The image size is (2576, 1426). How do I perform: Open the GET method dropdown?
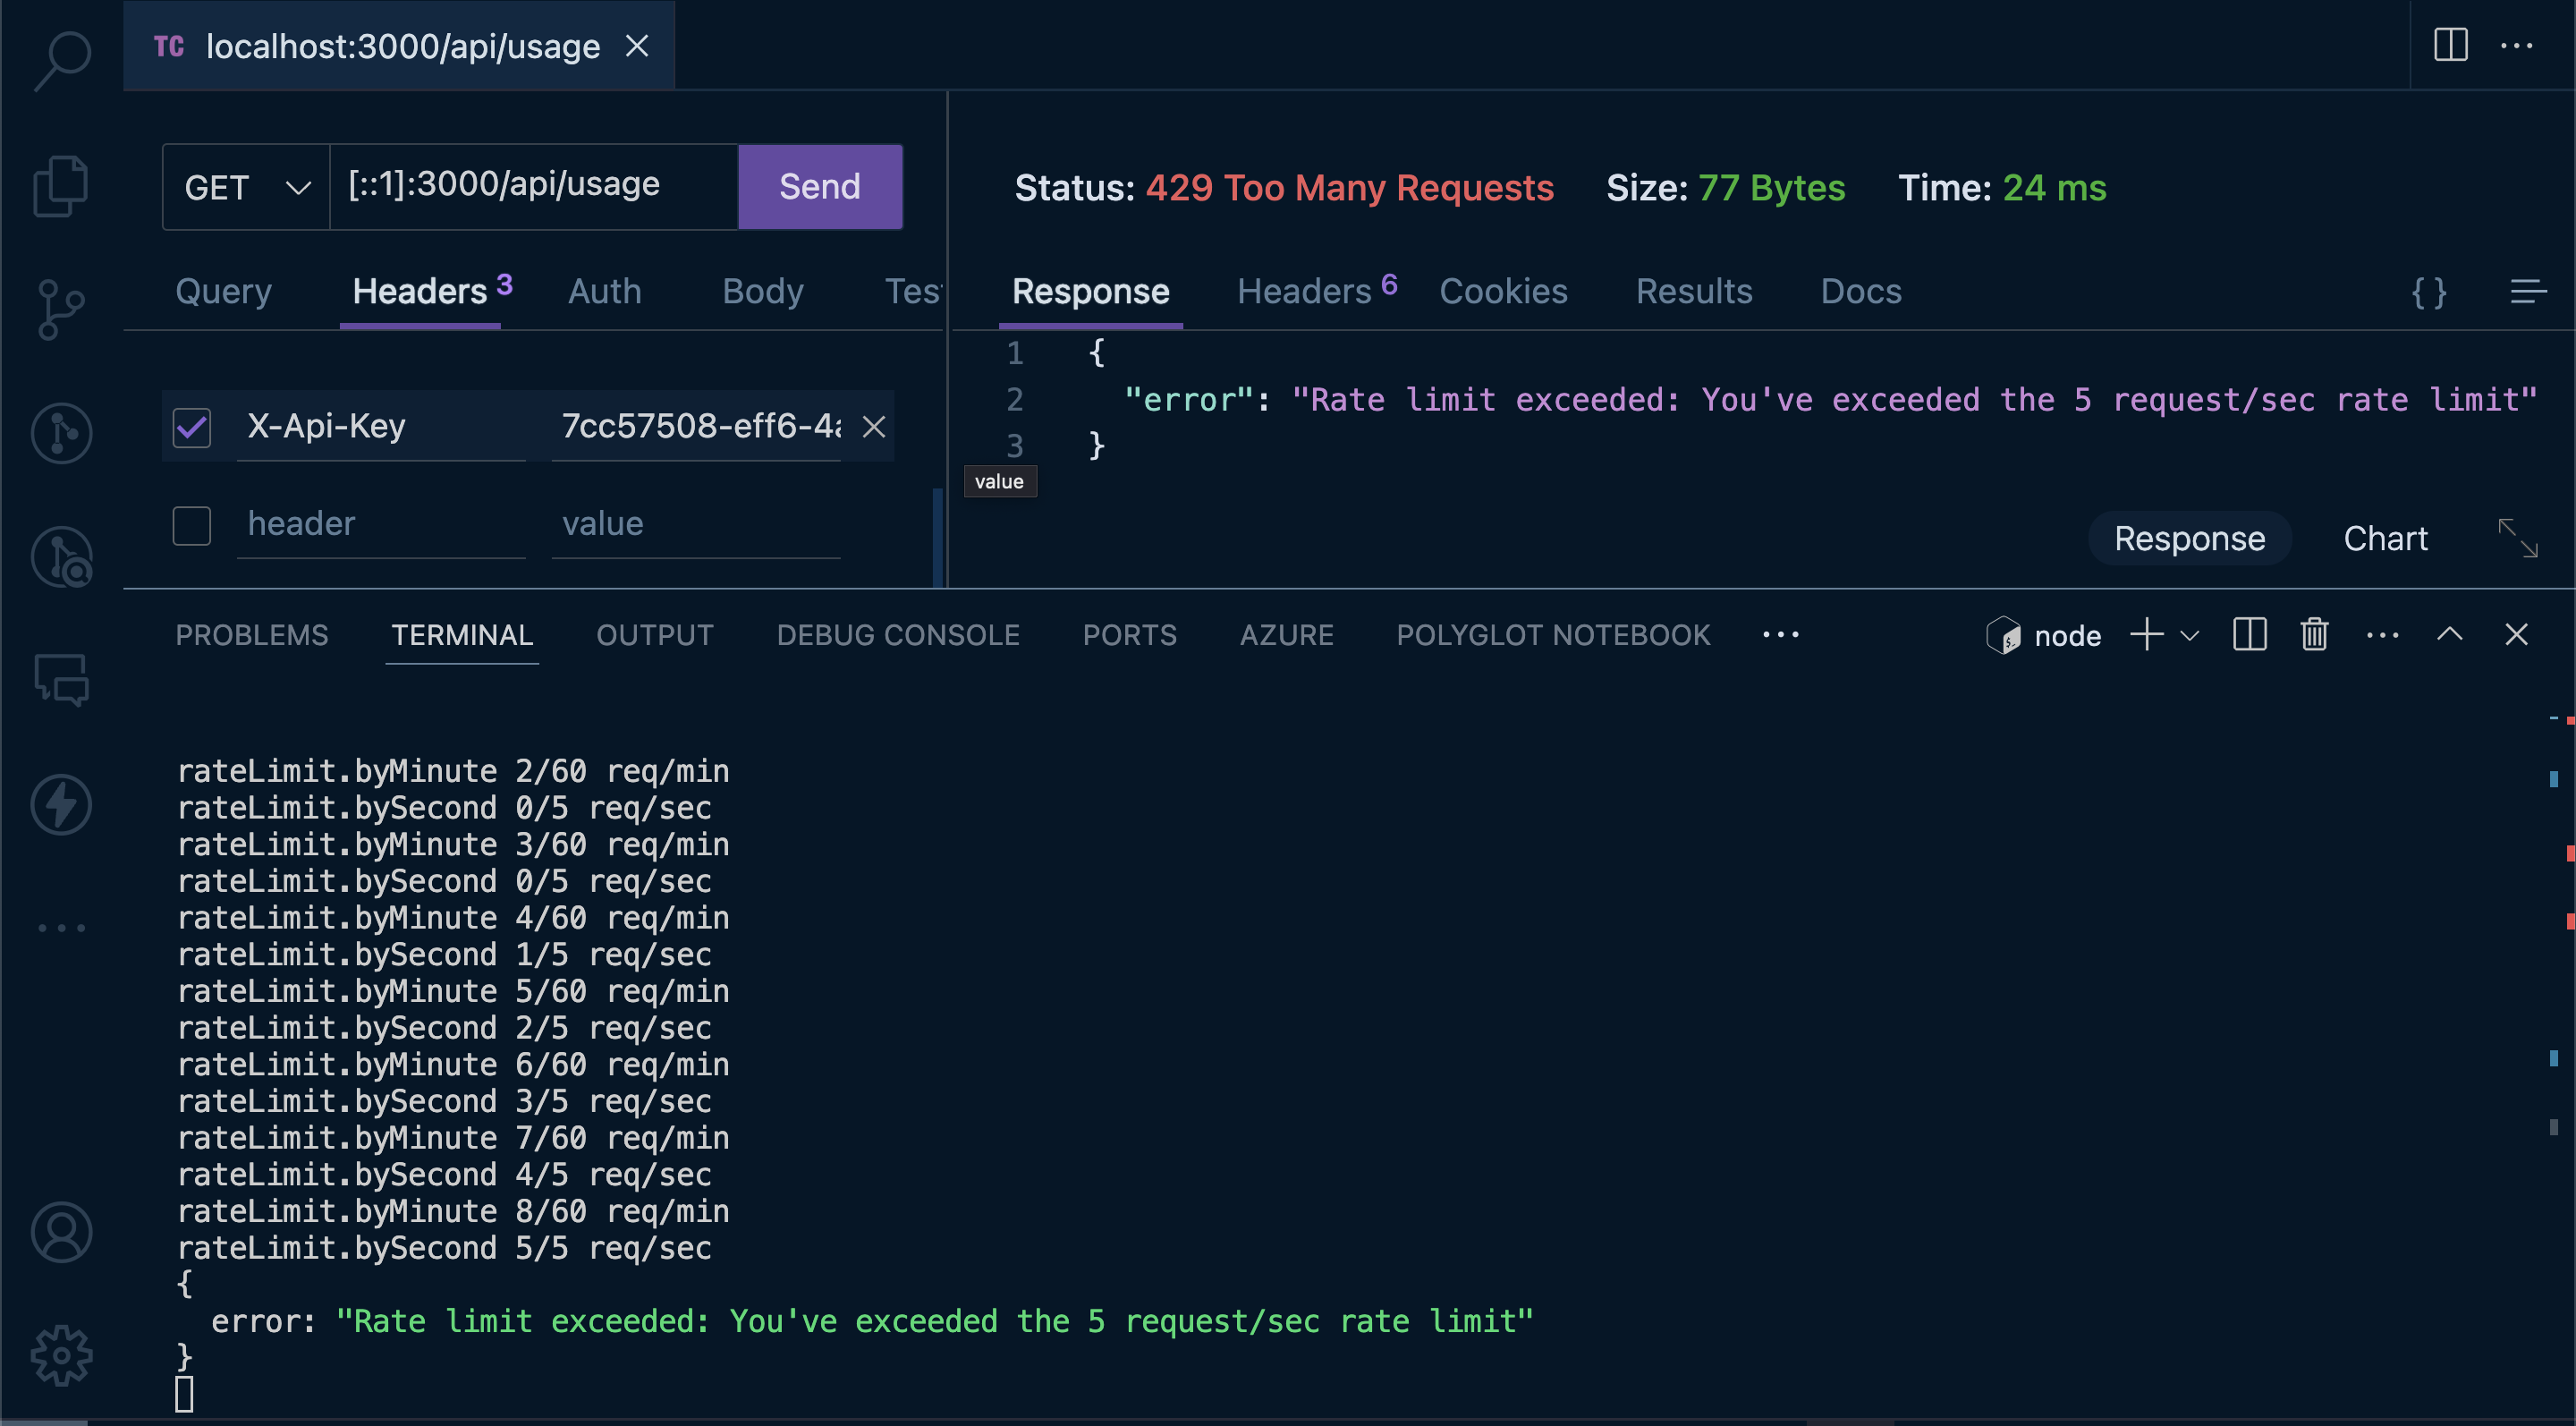tap(243, 186)
